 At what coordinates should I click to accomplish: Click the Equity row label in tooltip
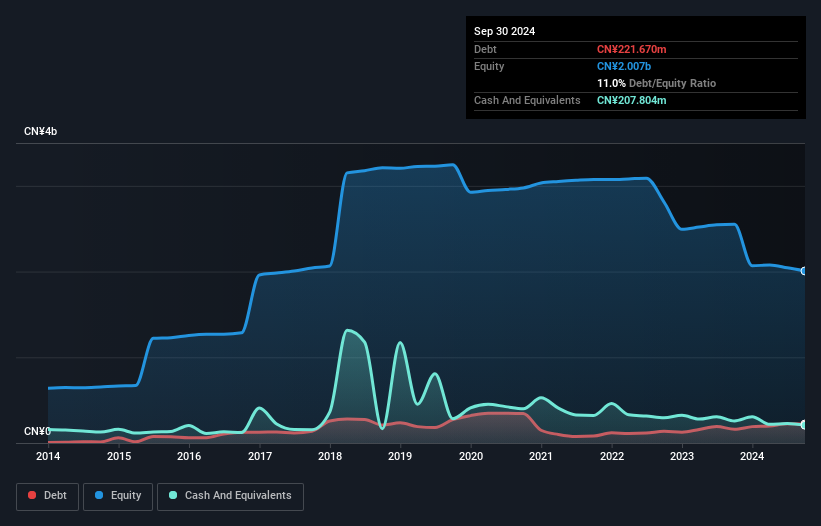(489, 66)
